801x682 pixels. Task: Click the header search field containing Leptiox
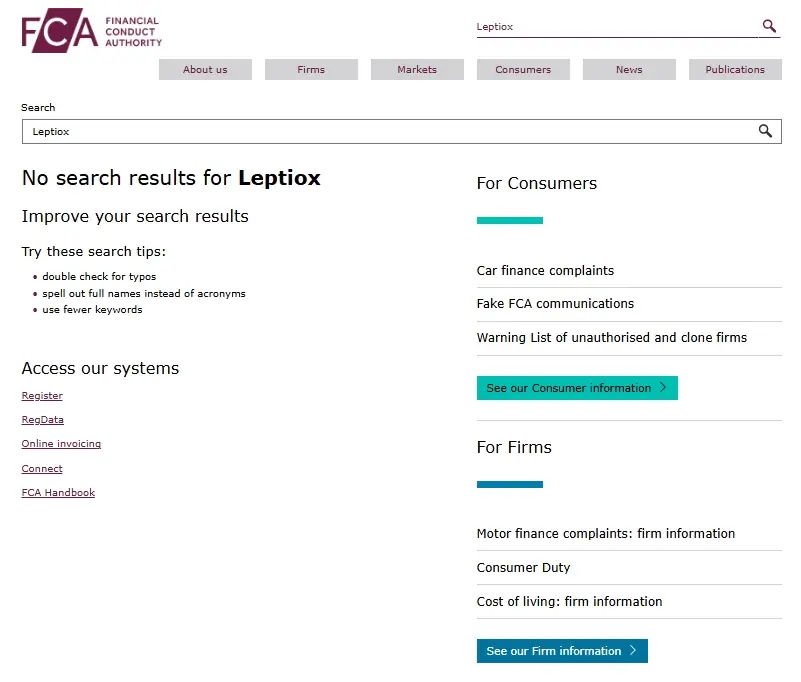coord(615,27)
